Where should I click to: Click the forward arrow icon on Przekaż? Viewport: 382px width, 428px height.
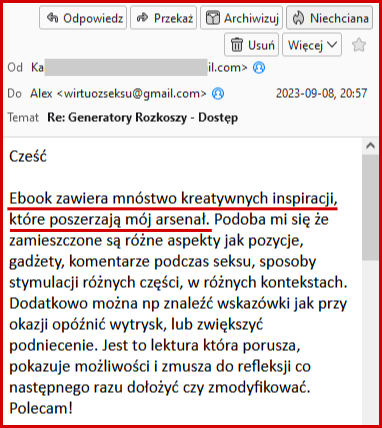coord(143,17)
